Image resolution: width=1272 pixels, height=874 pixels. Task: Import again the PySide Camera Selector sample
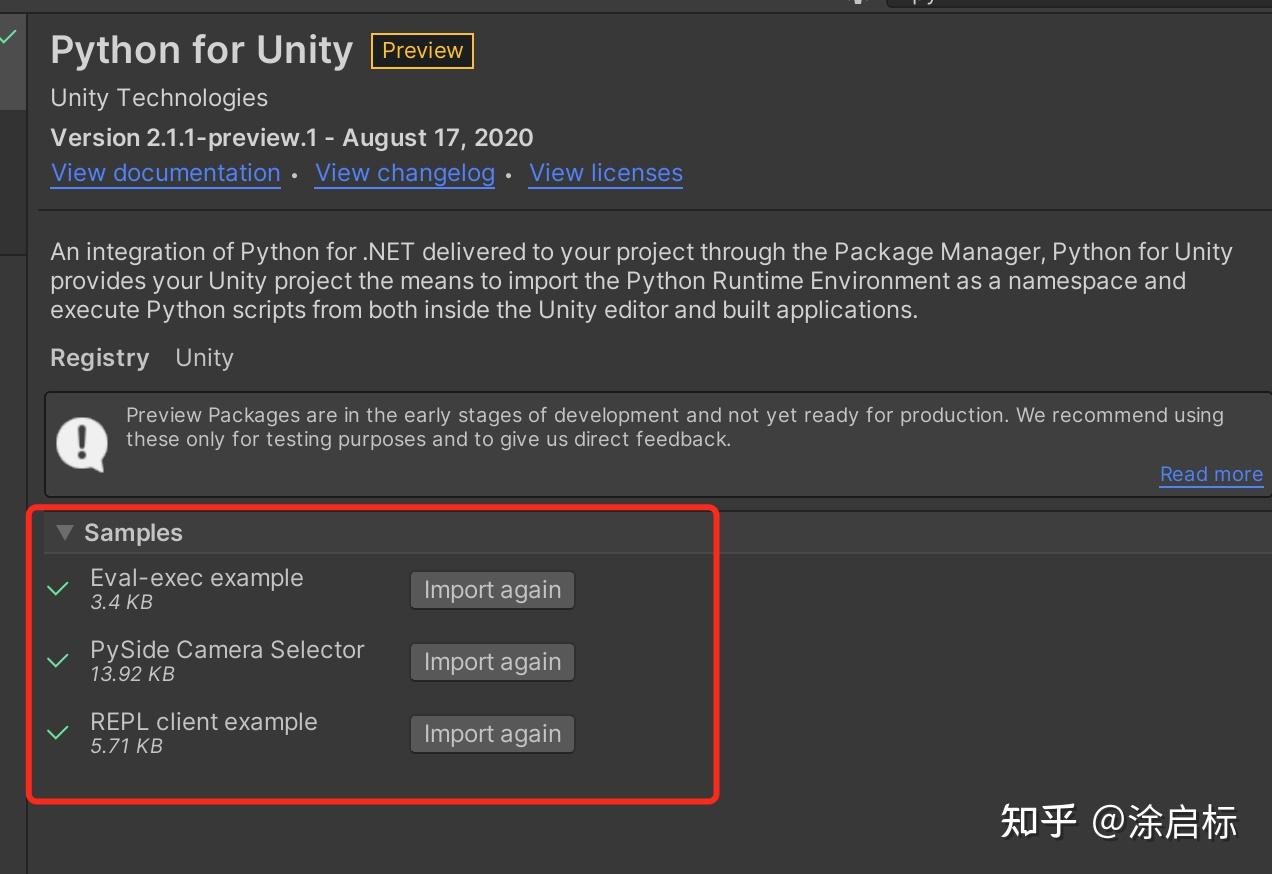491,661
